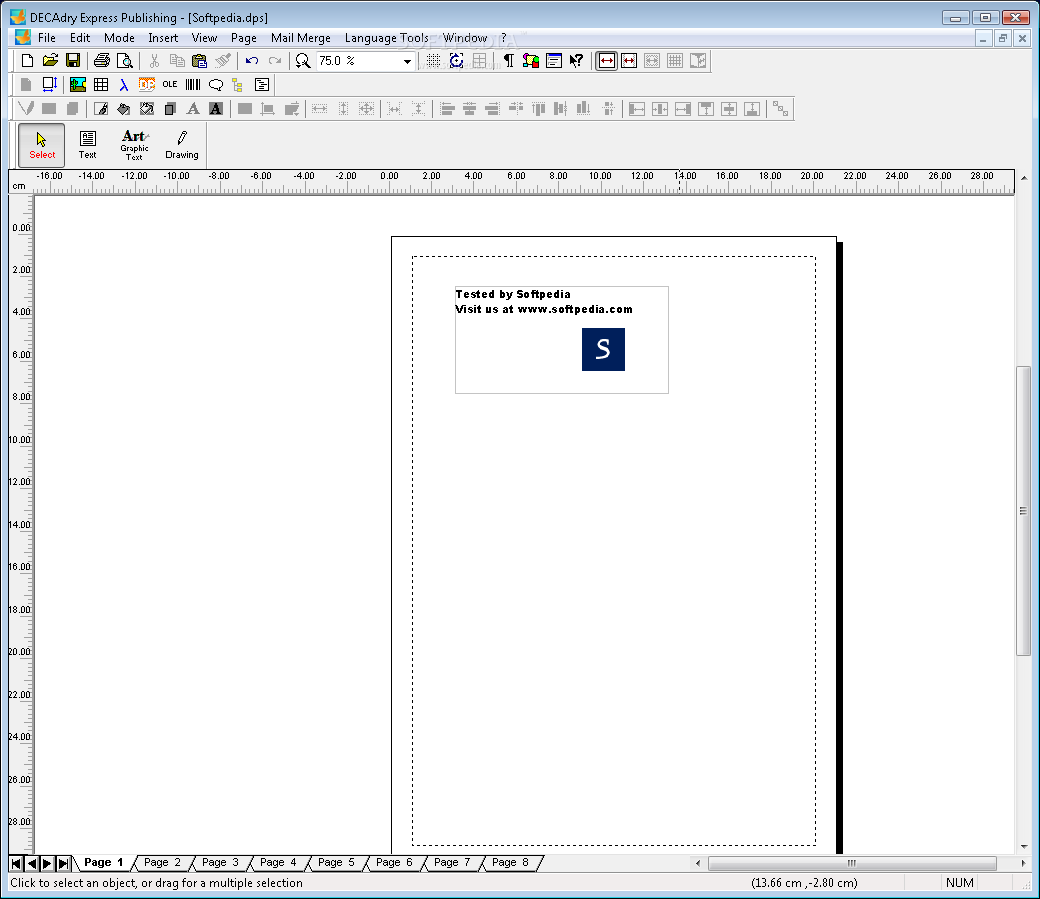This screenshot has width=1040, height=899.
Task: Create a new document with the New icon
Action: (27, 61)
